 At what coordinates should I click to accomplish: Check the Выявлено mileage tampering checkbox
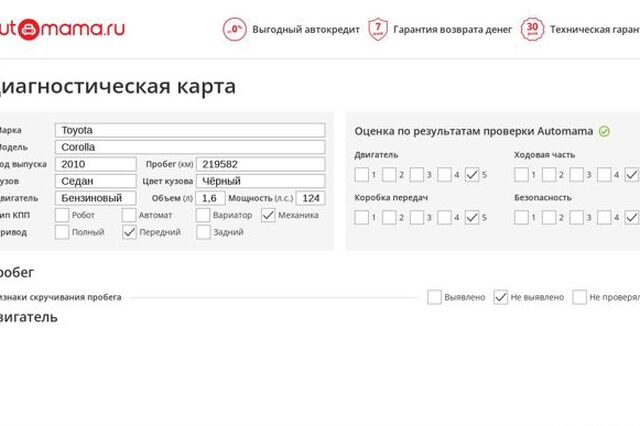pos(434,297)
